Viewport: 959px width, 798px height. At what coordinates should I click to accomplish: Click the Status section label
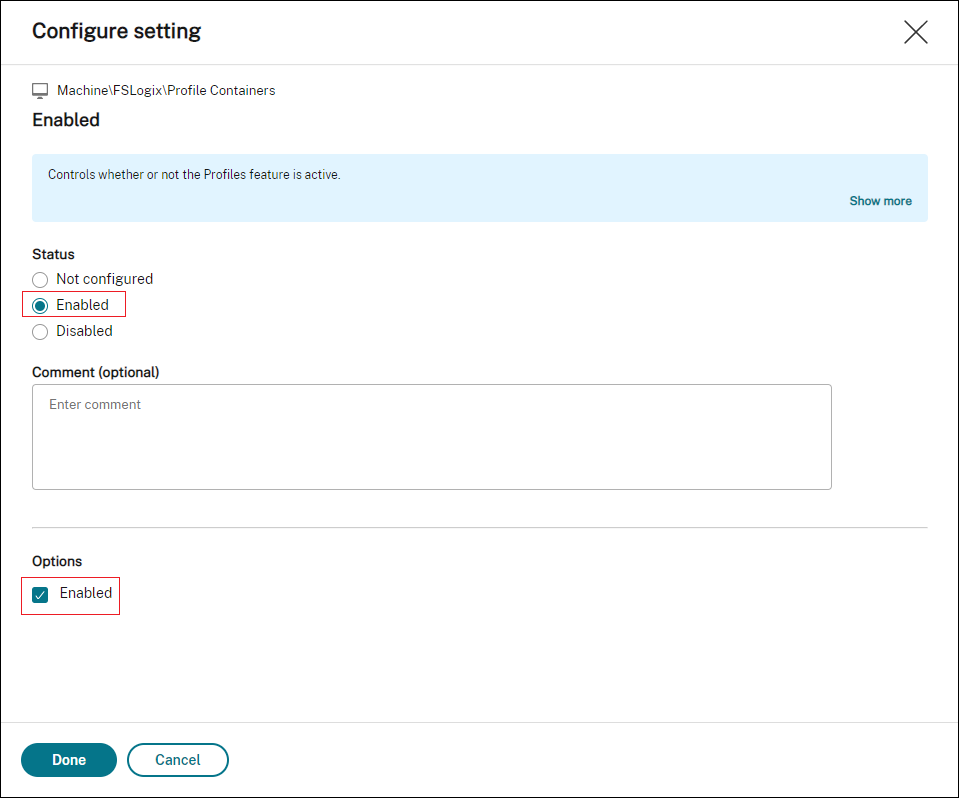click(x=53, y=255)
